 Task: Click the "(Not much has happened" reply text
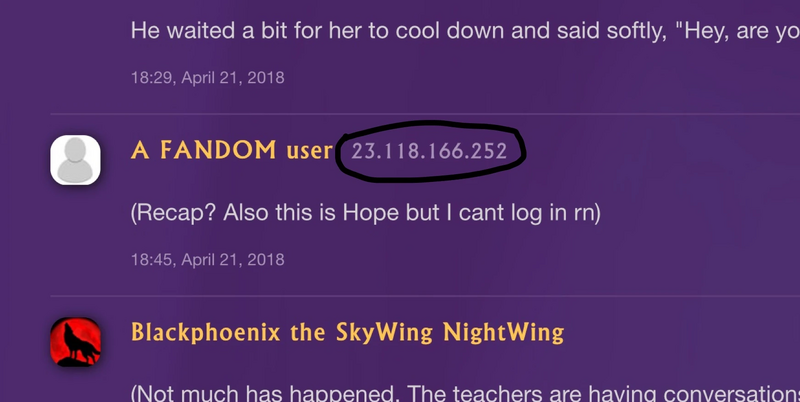click(x=465, y=393)
